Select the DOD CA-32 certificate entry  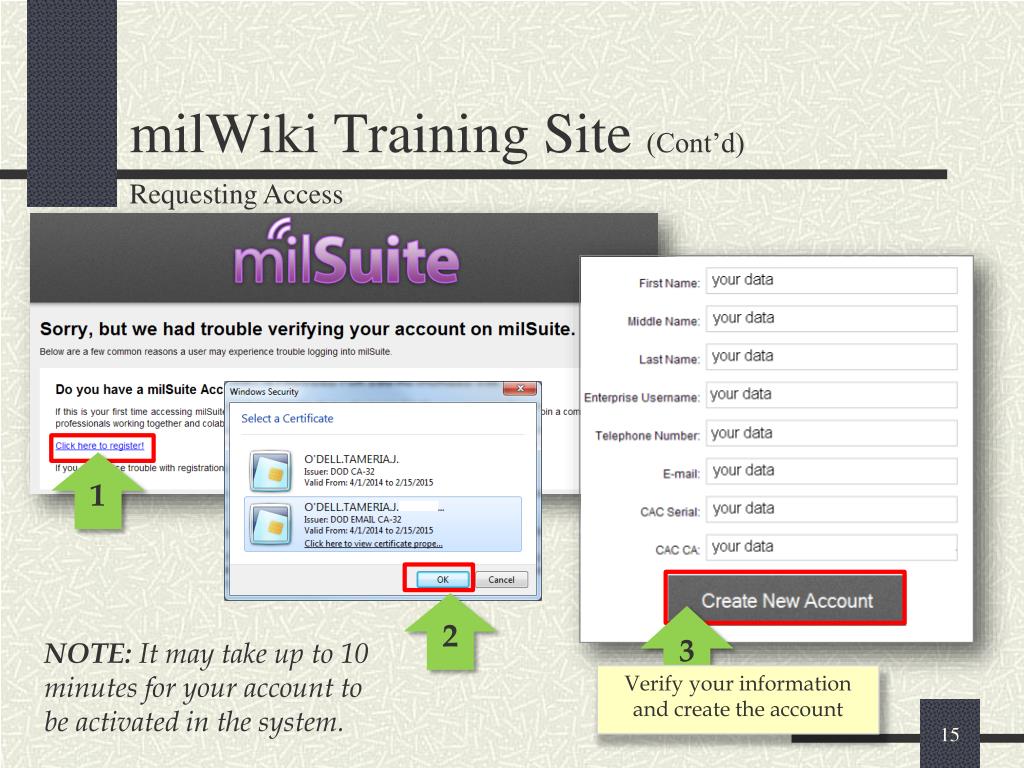click(383, 470)
